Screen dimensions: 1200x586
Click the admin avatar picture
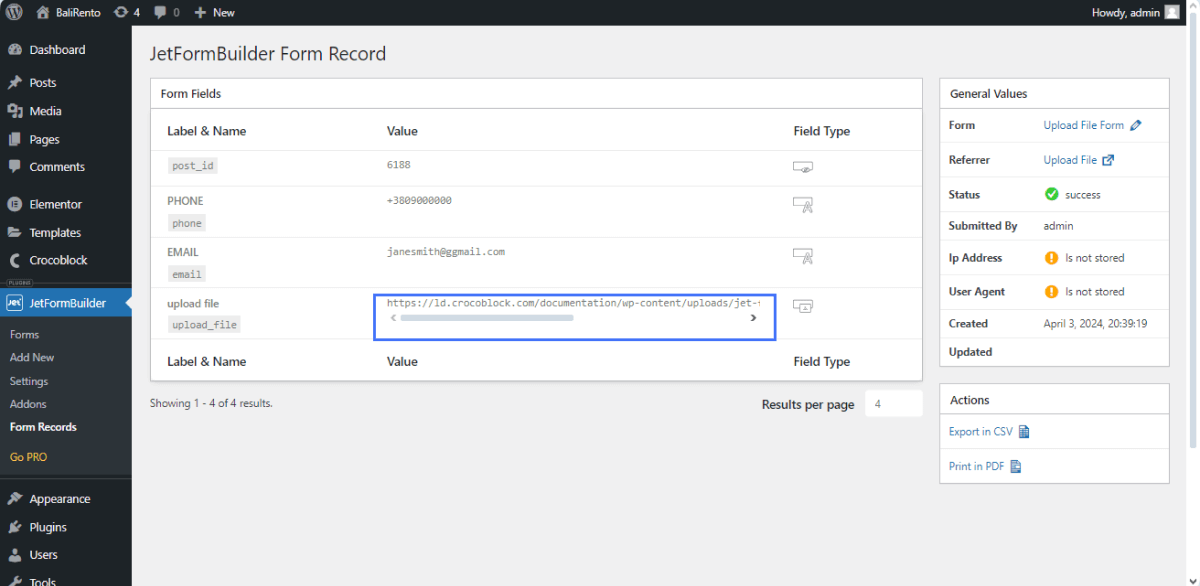pos(1171,12)
